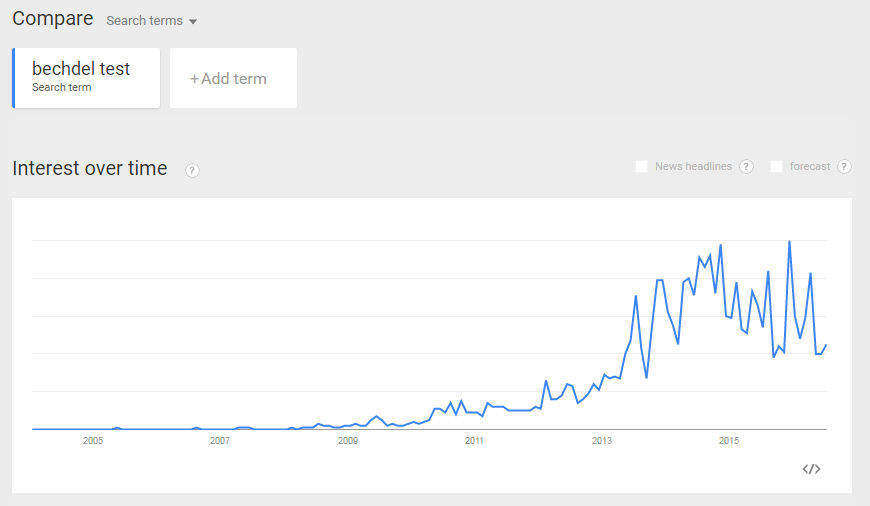Click the 2013 axis year label
This screenshot has height=506, width=870.
pos(602,440)
